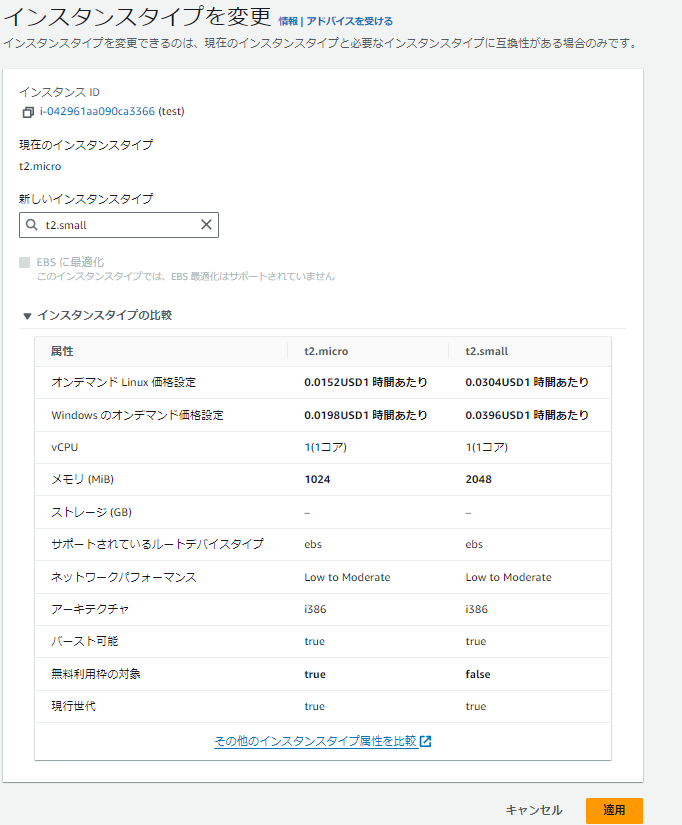Focus the 新しいインスタンスタイプ input field
This screenshot has height=825, width=682.
coord(119,225)
